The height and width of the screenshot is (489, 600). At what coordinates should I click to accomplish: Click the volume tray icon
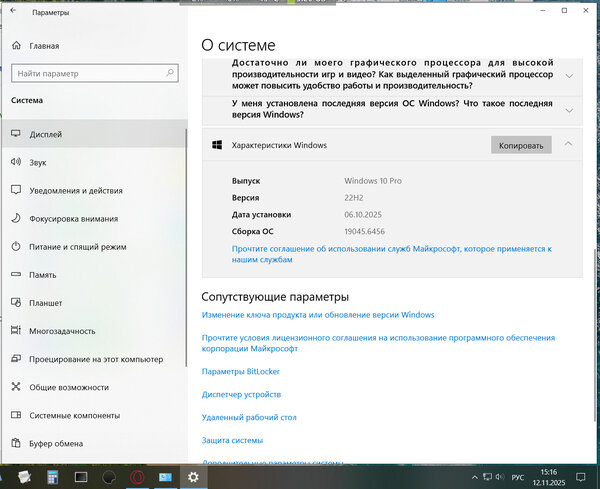click(500, 477)
